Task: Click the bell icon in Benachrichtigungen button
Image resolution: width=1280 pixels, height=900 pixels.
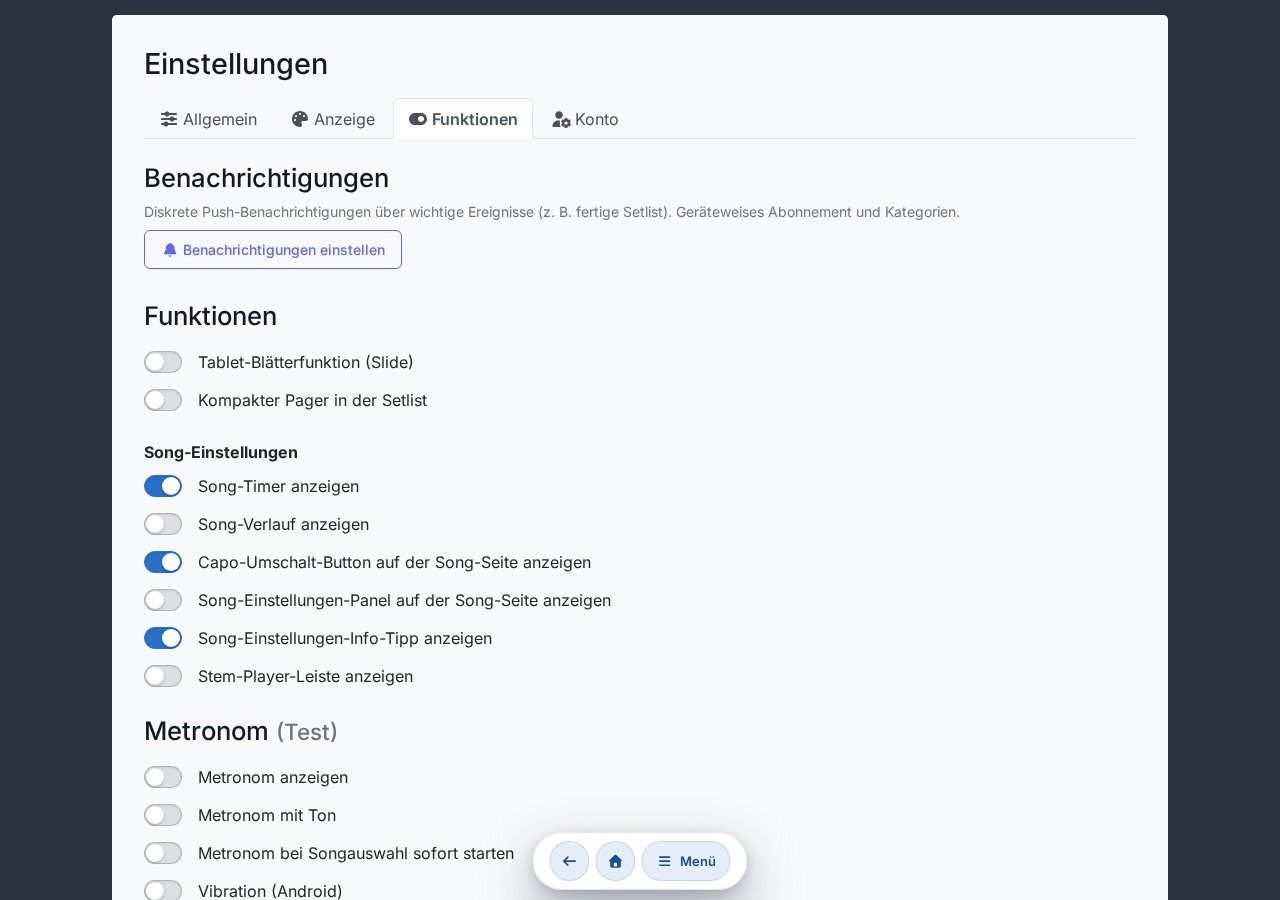Action: coord(170,250)
